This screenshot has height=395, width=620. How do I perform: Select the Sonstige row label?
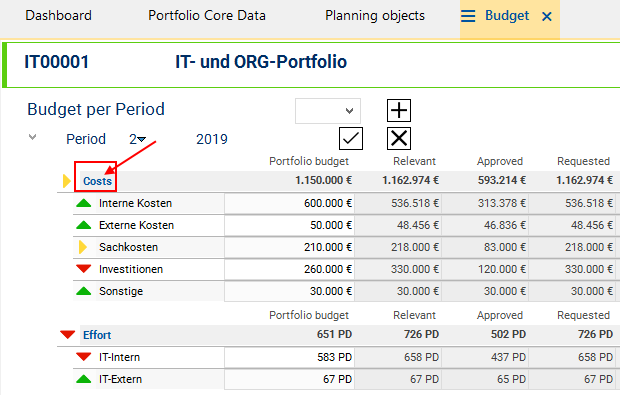pos(121,291)
